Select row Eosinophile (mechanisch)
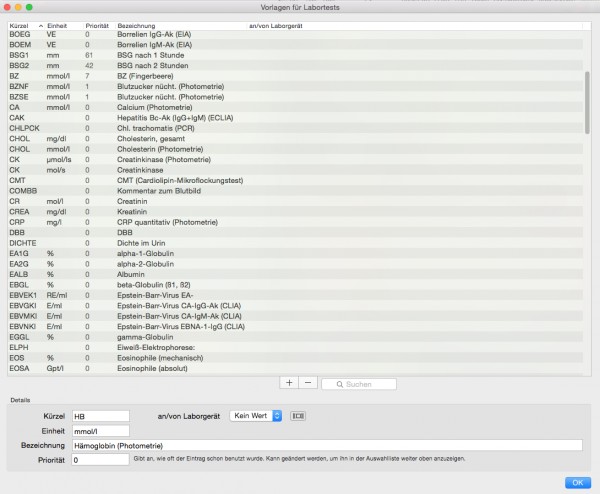 click(x=295, y=358)
